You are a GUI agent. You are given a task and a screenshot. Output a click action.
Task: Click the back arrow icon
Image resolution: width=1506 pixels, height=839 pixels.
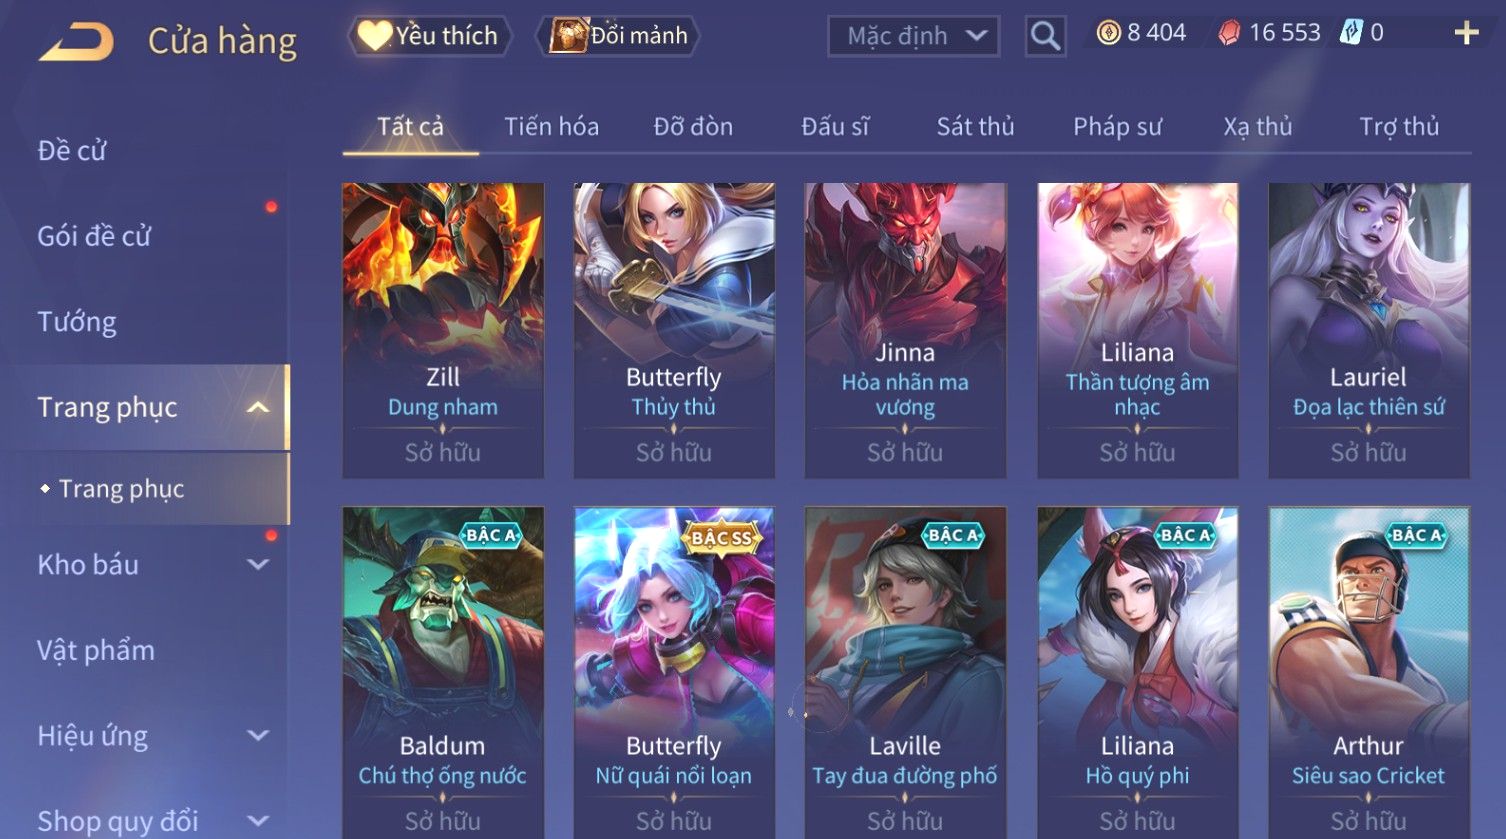click(x=76, y=42)
